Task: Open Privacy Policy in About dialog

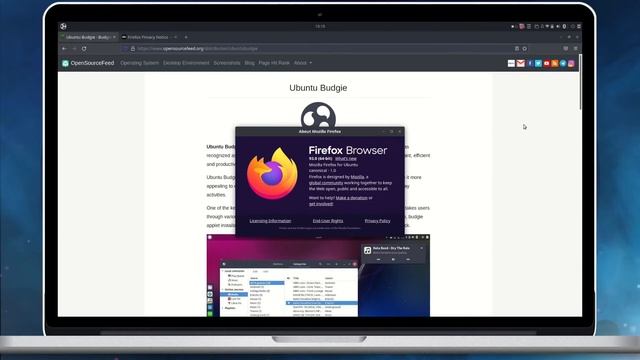Action: [378, 221]
